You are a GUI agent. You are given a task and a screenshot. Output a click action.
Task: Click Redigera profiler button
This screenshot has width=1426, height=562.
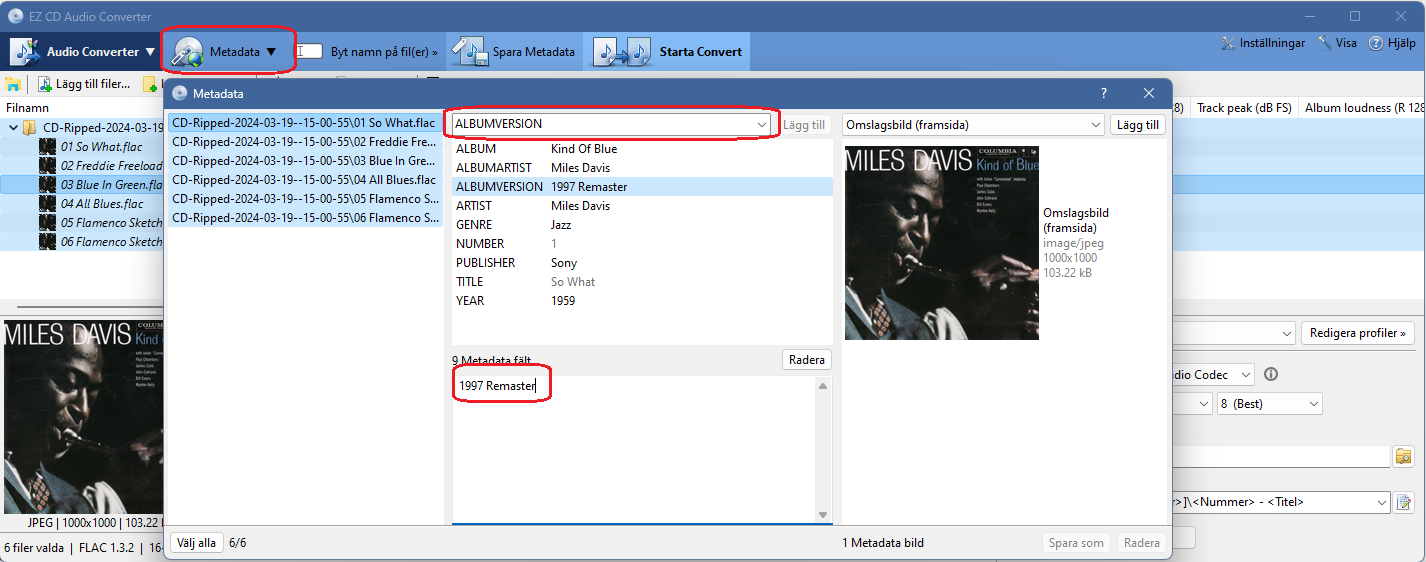point(1357,333)
